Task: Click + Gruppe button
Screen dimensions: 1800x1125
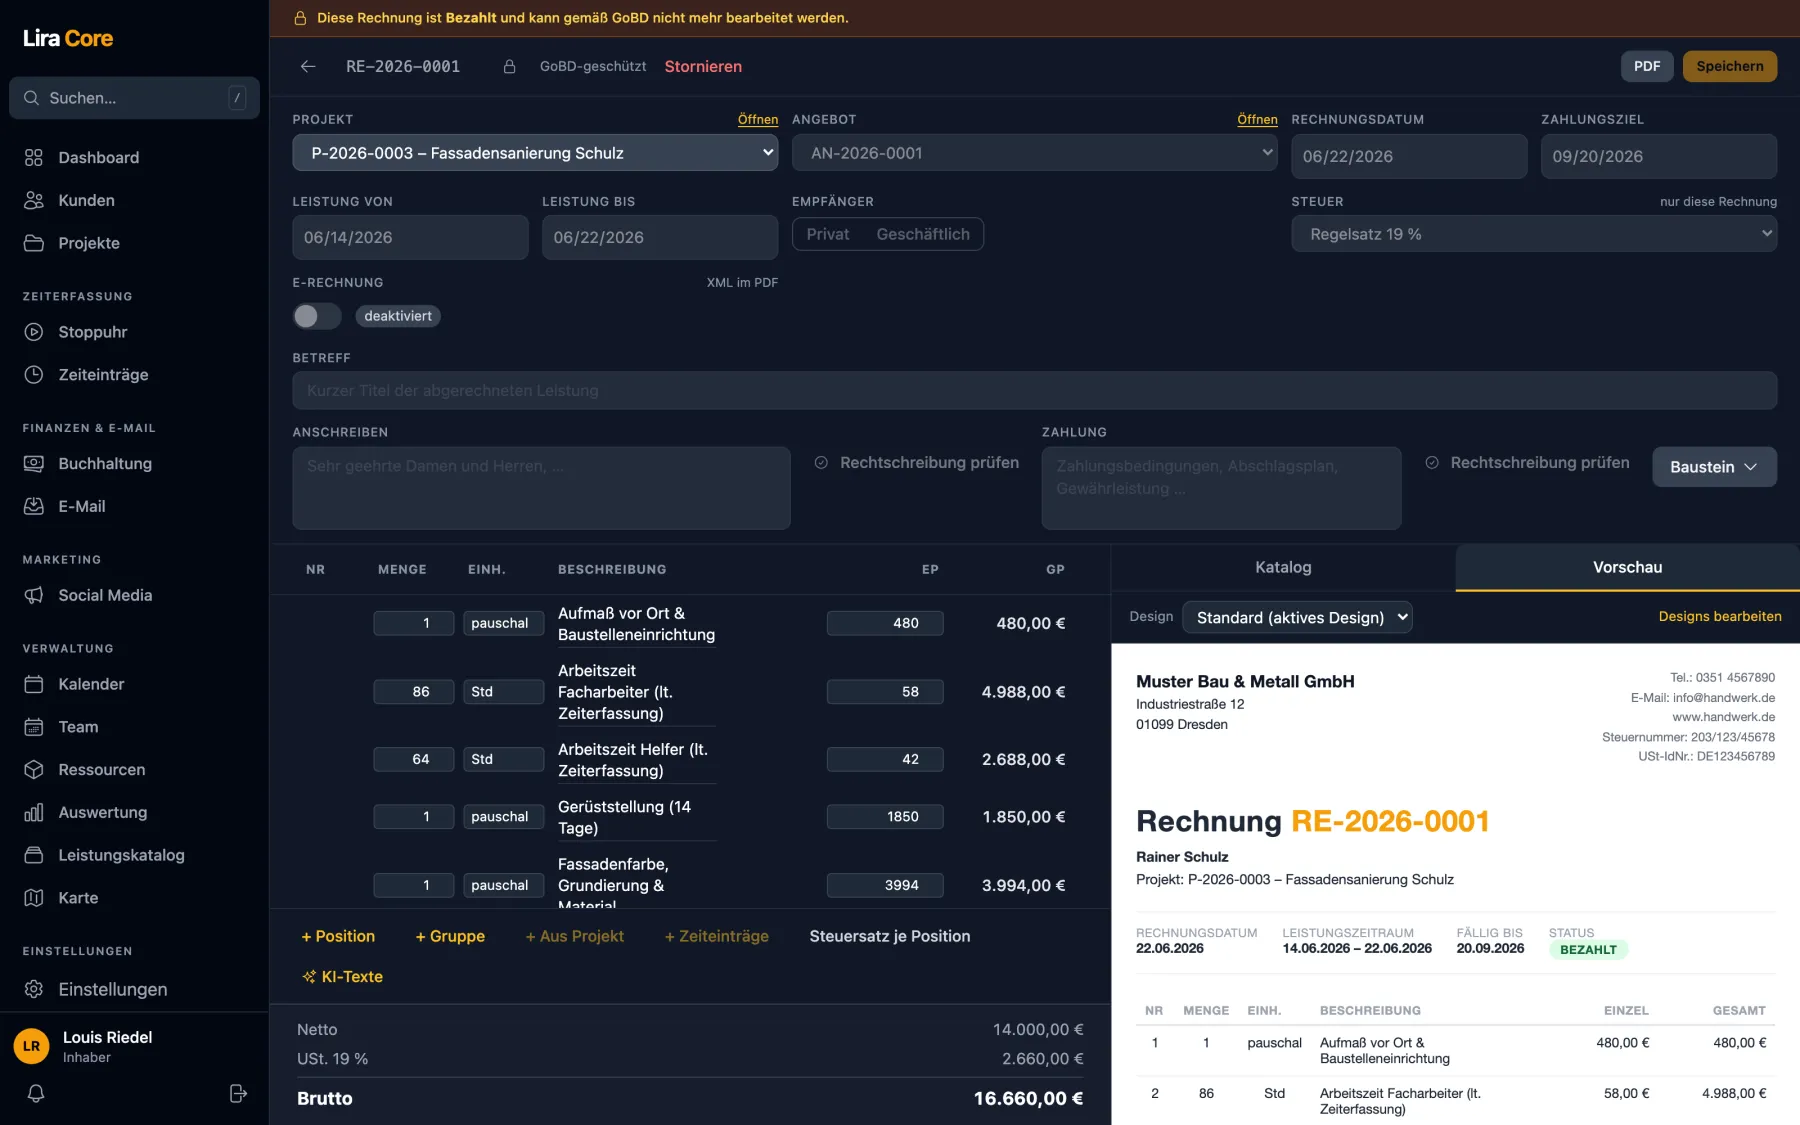Action: point(450,937)
